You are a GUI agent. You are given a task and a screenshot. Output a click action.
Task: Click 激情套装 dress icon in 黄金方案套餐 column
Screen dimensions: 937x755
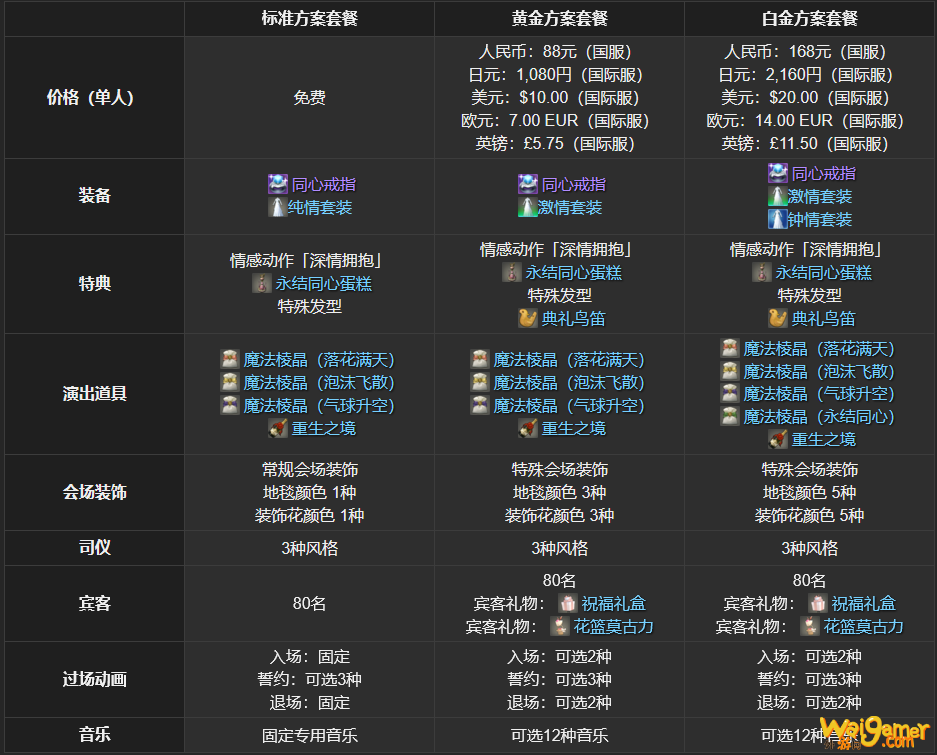point(528,207)
